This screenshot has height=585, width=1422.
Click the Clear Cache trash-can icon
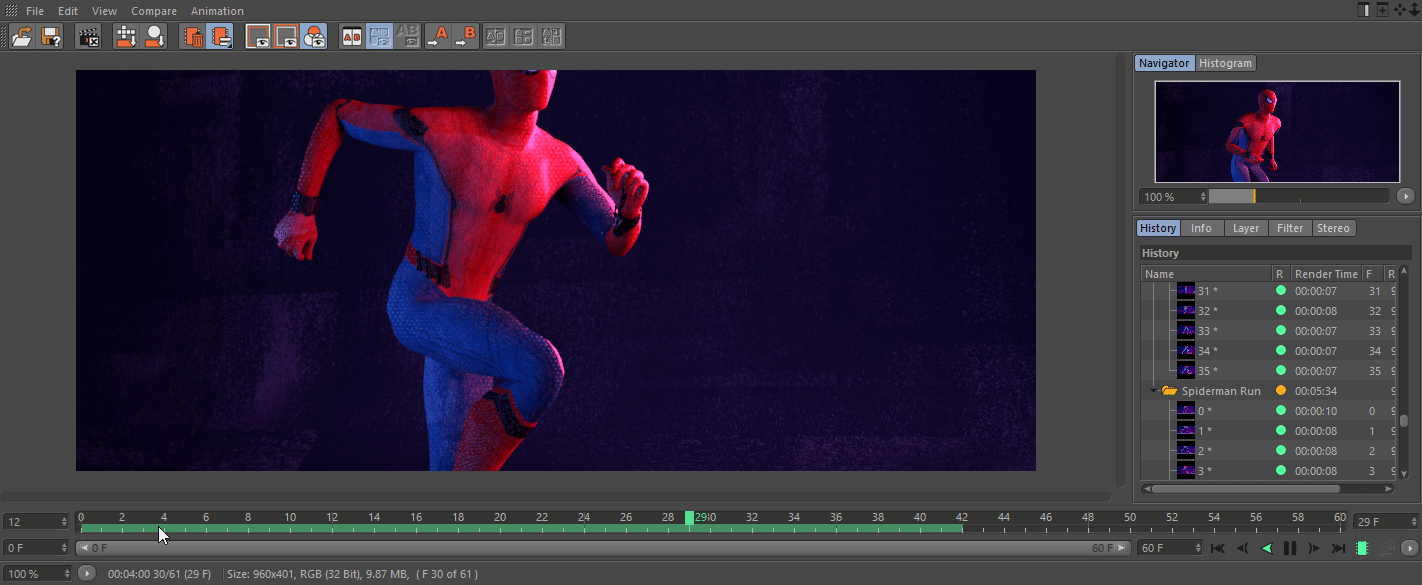(x=193, y=37)
